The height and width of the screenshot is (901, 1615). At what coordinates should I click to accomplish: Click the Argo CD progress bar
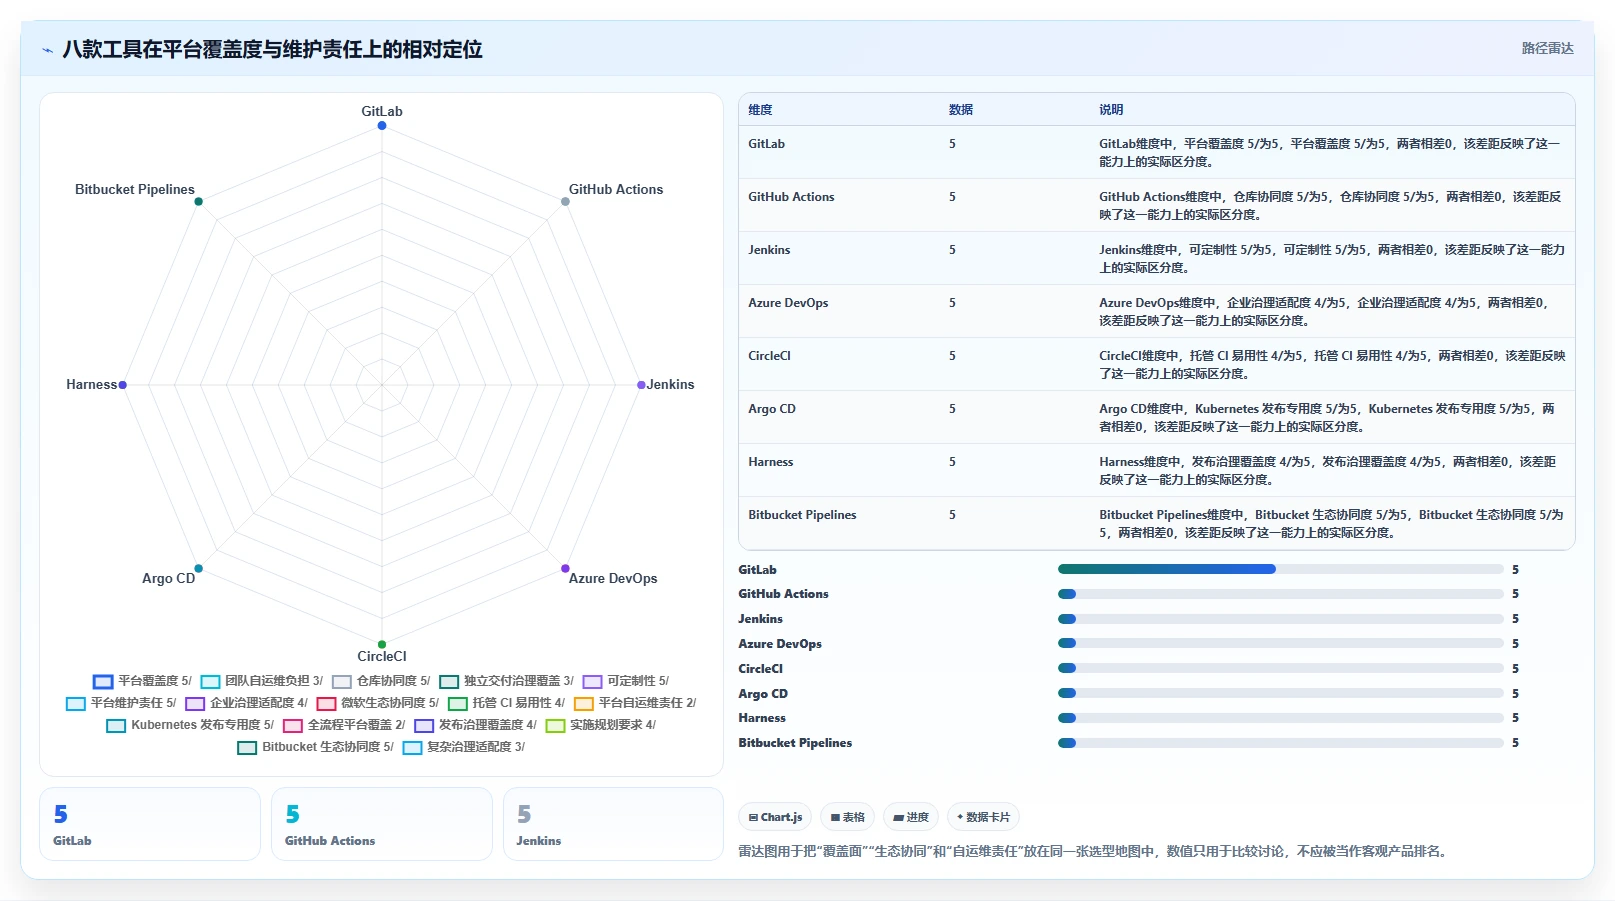(1280, 693)
